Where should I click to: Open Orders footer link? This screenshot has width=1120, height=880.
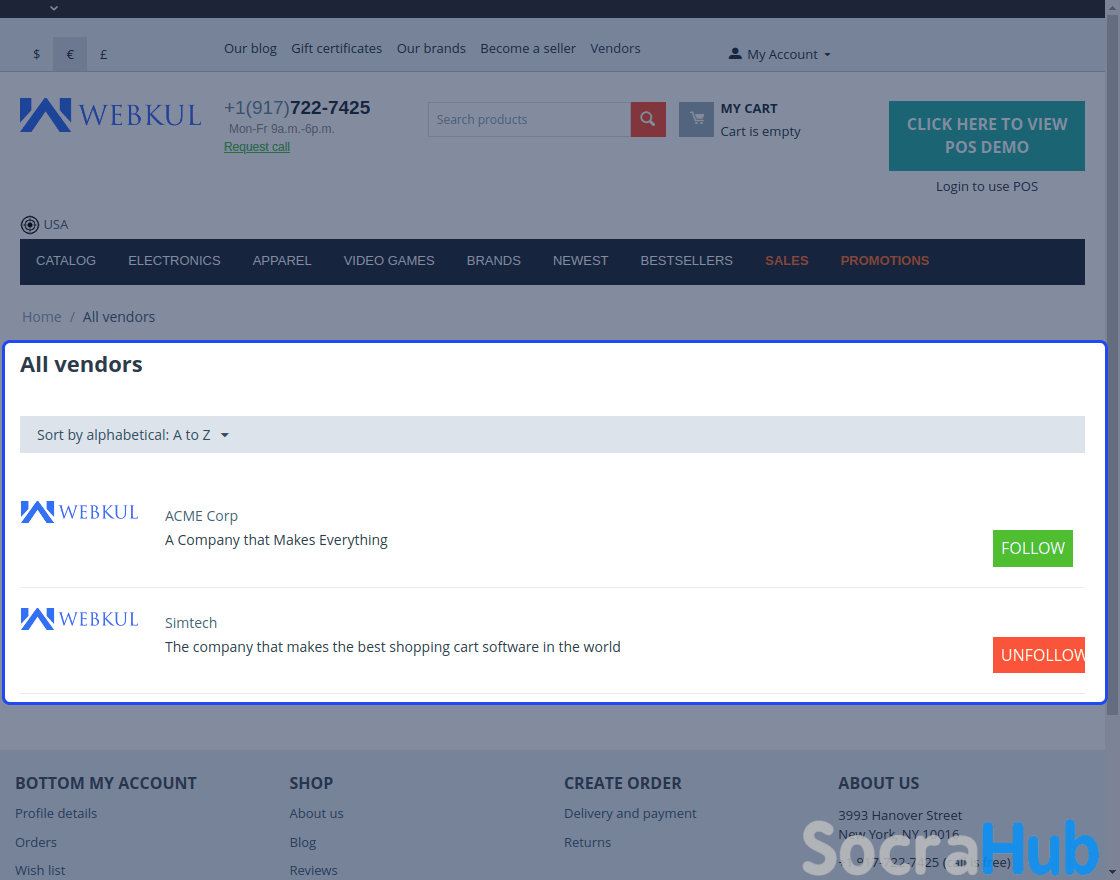[36, 843]
